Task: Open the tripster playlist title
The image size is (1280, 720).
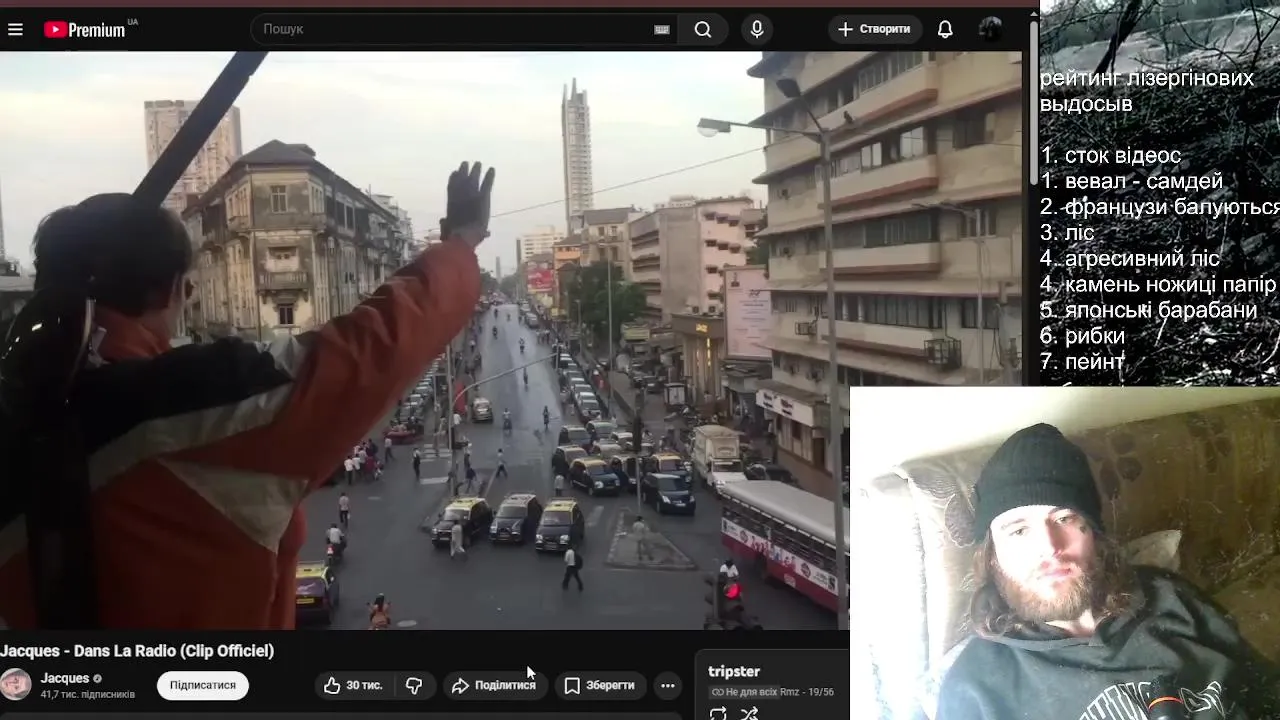Action: (734, 671)
